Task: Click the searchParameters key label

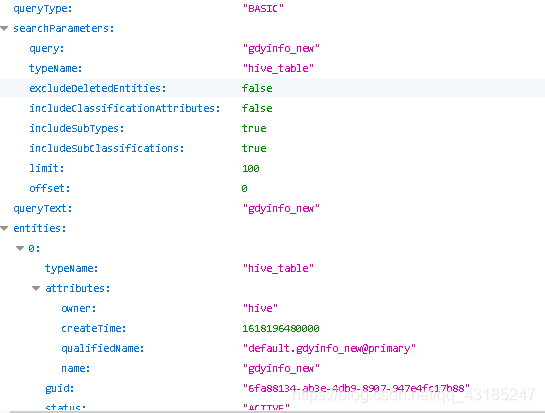Action: 64,29
